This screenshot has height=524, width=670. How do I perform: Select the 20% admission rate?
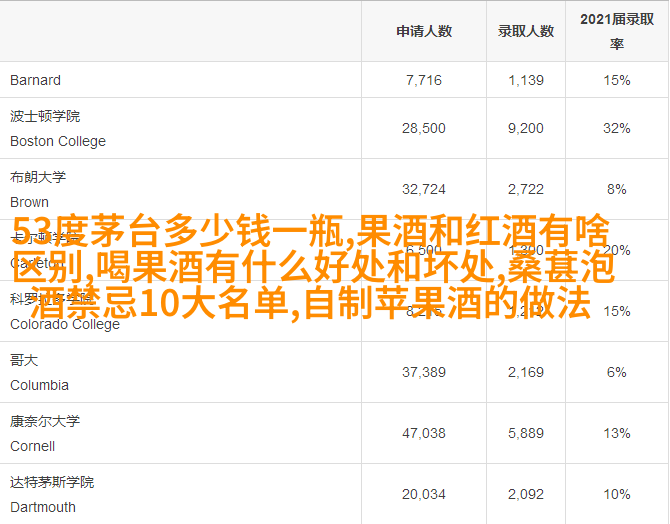click(x=617, y=250)
